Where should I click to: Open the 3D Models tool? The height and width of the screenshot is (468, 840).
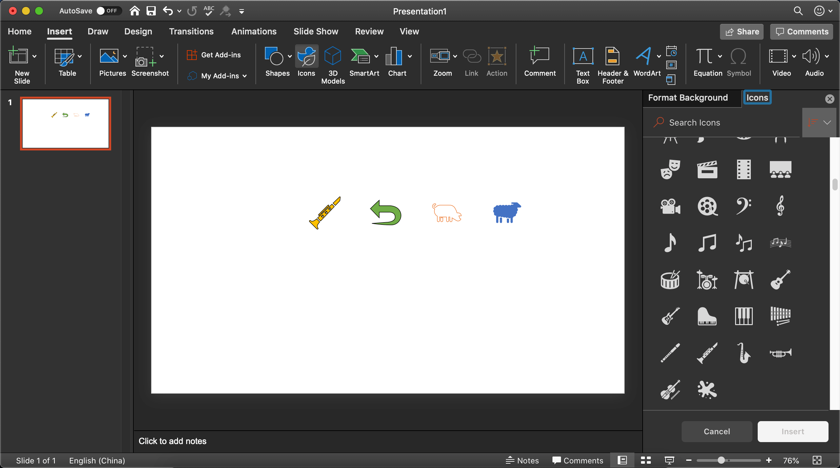(333, 65)
